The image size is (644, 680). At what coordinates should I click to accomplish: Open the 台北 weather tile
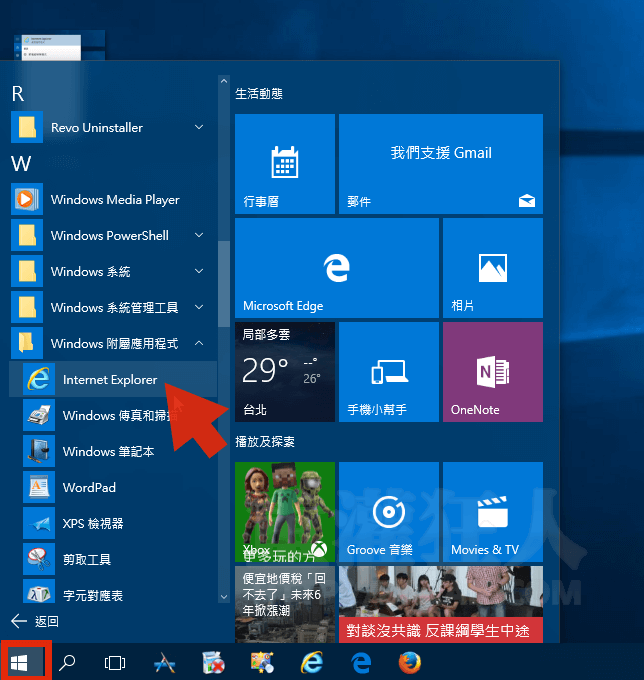[x=284, y=372]
